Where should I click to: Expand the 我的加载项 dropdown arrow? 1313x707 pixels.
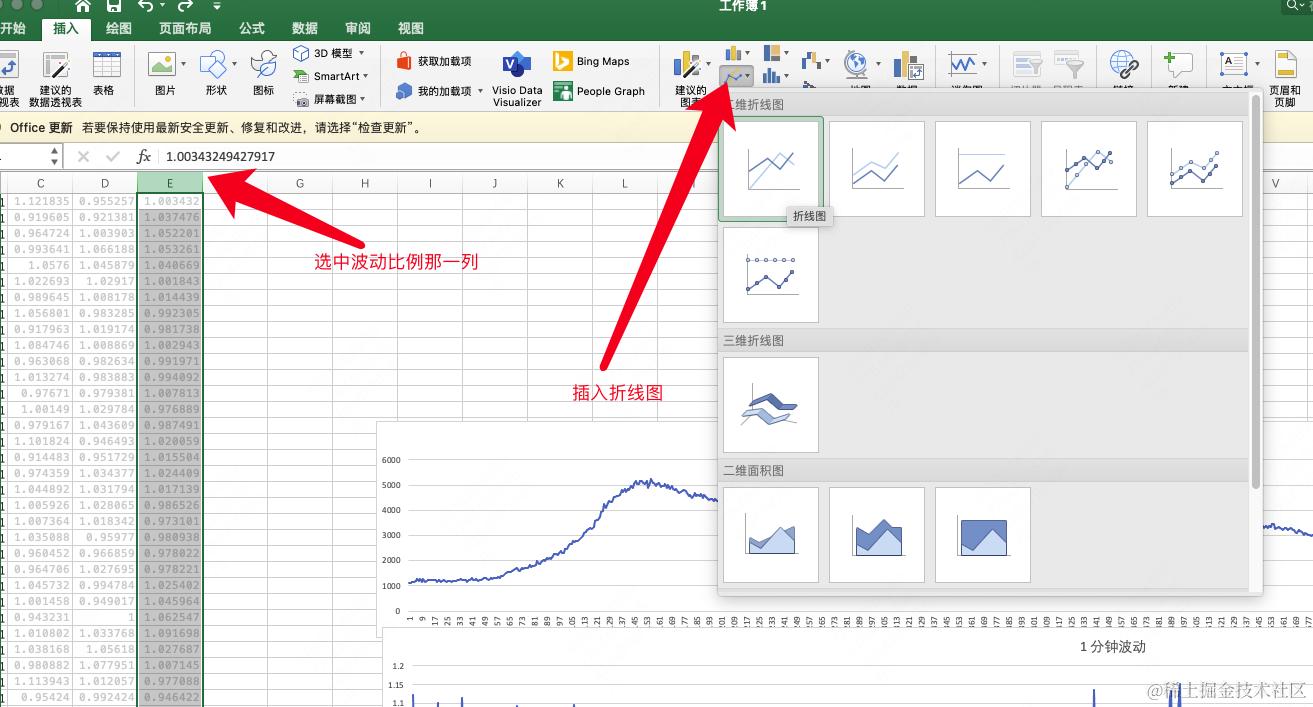coord(480,91)
